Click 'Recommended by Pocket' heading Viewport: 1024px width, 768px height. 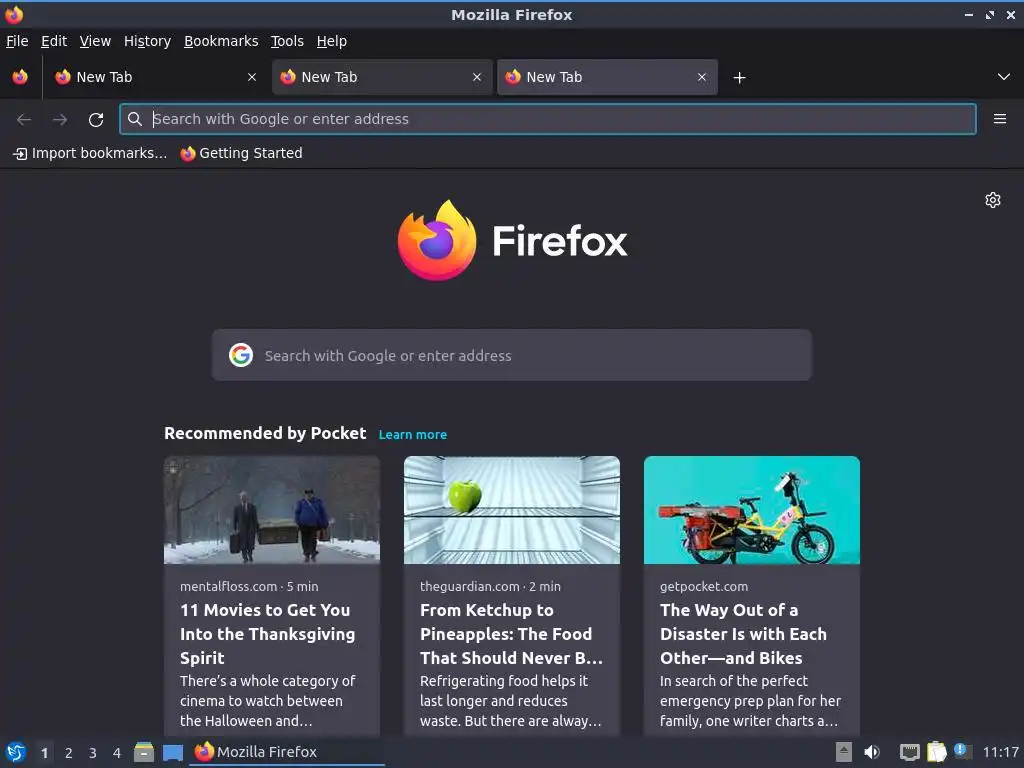(x=265, y=433)
